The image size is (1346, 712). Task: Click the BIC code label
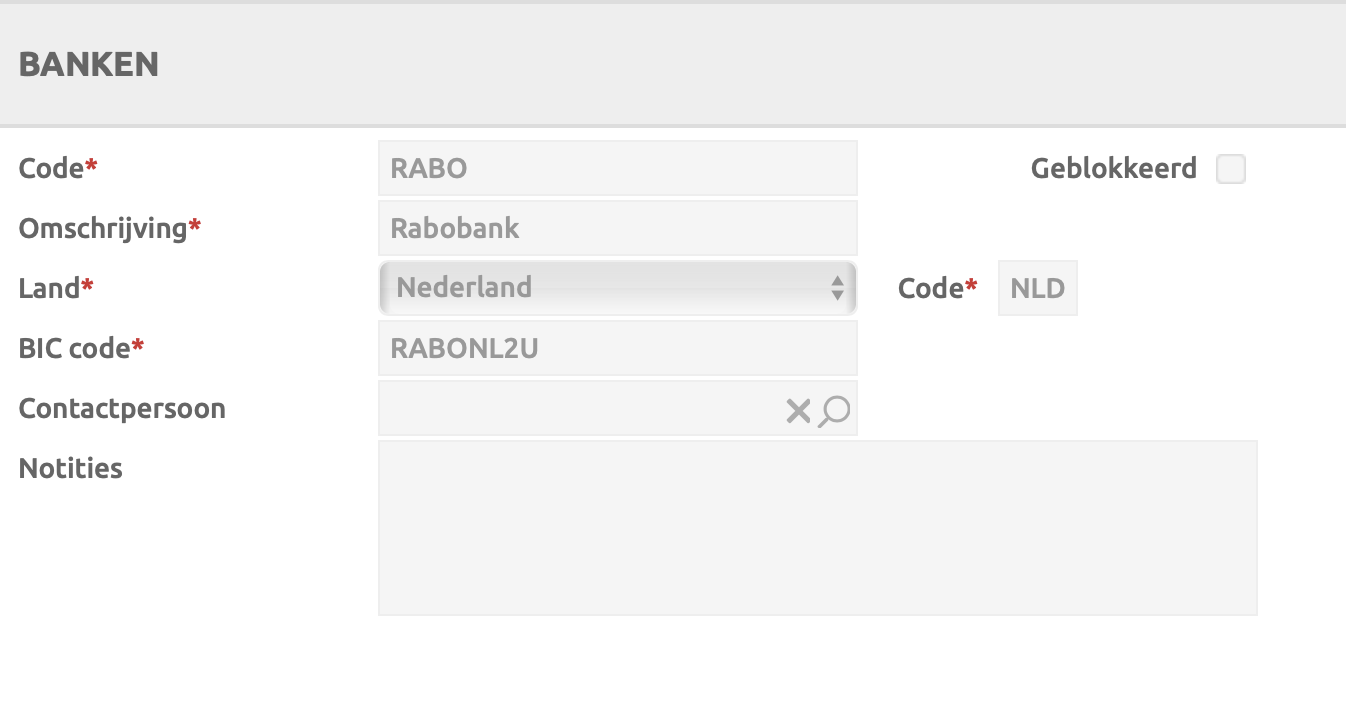[75, 348]
